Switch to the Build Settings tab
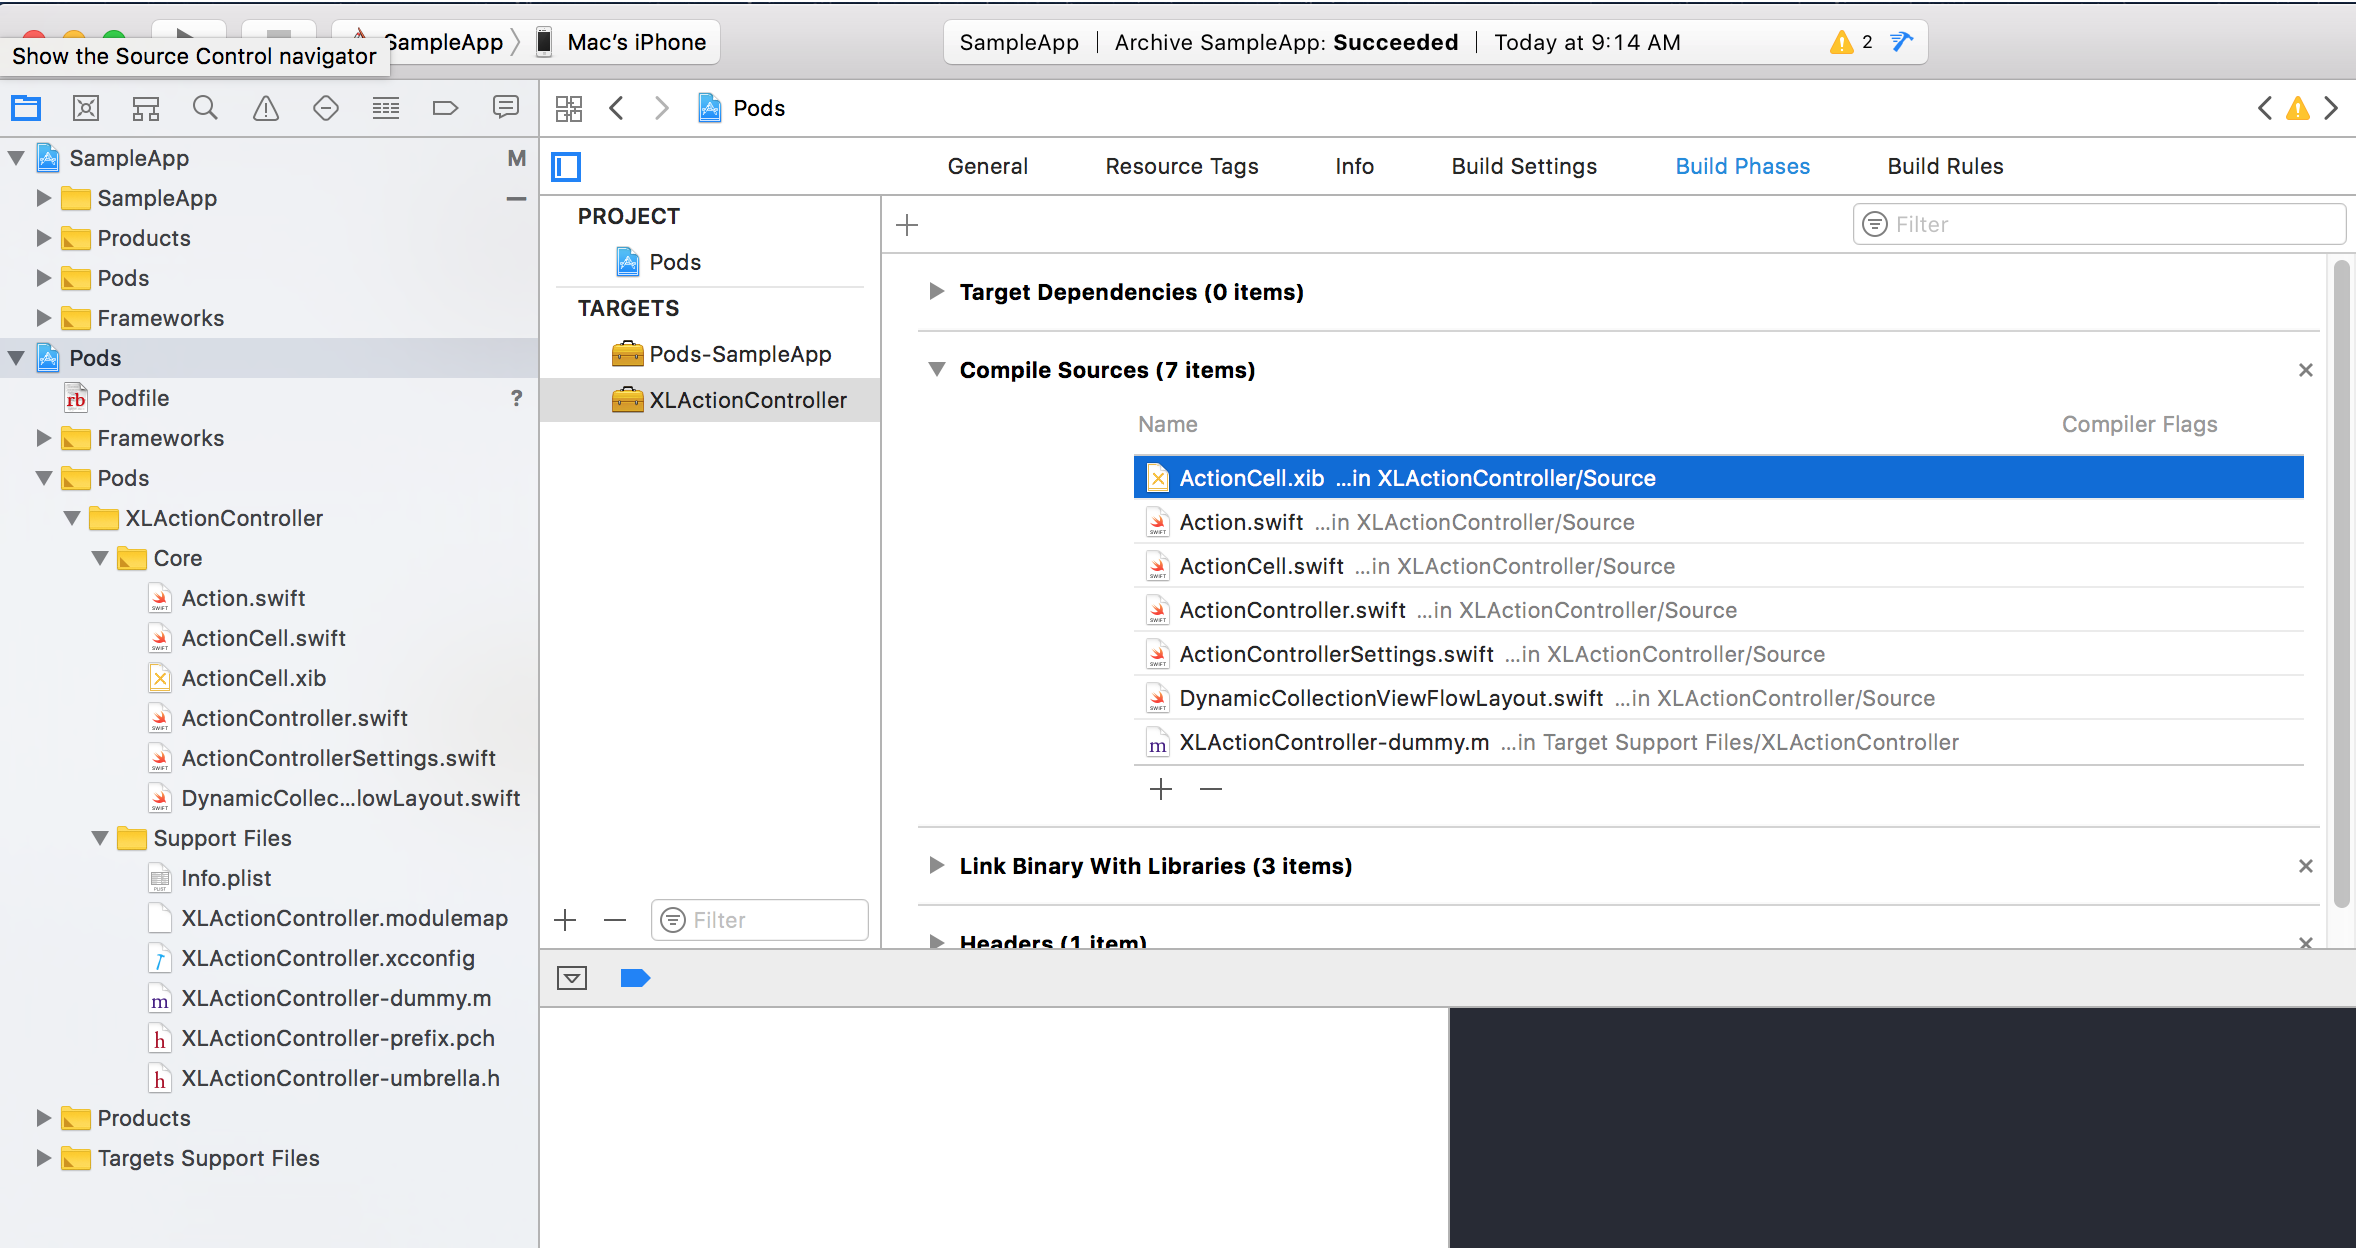This screenshot has height=1248, width=2356. (x=1523, y=166)
